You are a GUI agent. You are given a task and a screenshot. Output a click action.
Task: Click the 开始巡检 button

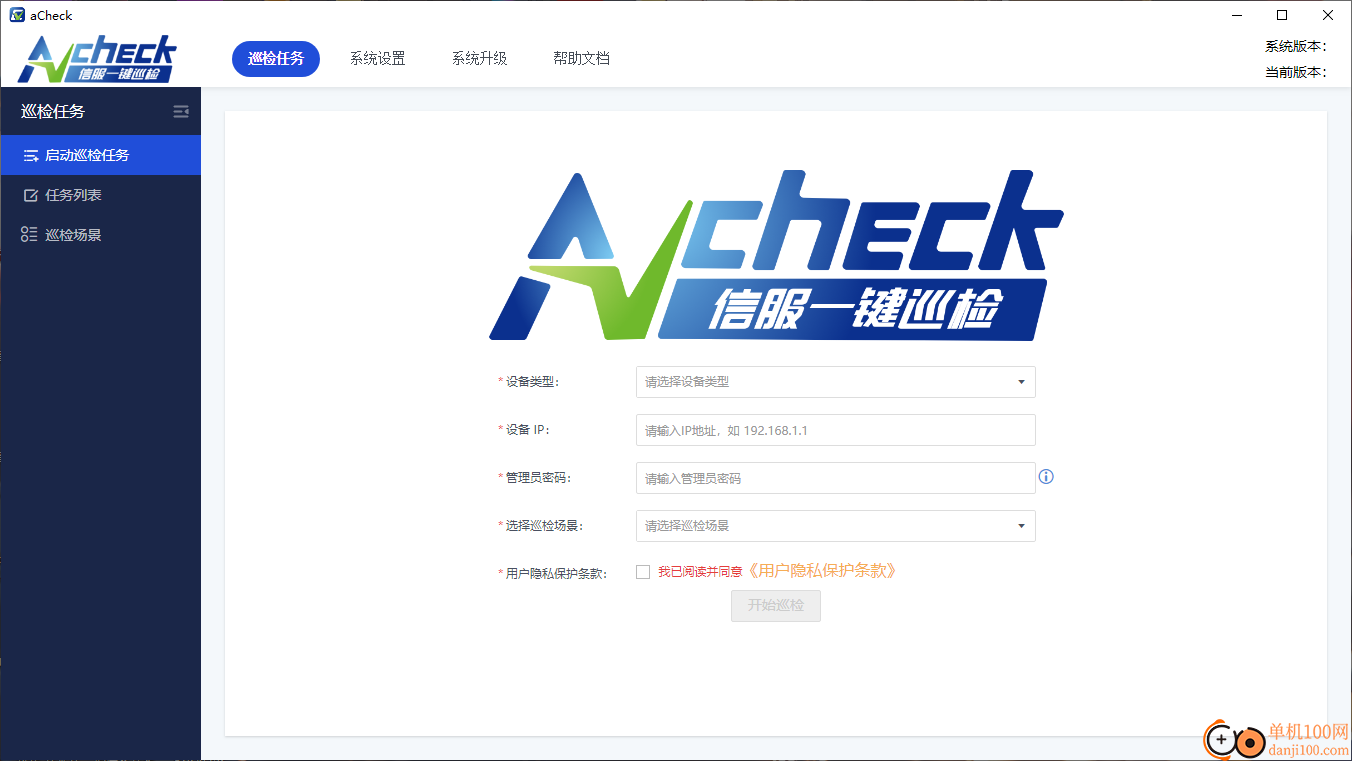tap(776, 606)
